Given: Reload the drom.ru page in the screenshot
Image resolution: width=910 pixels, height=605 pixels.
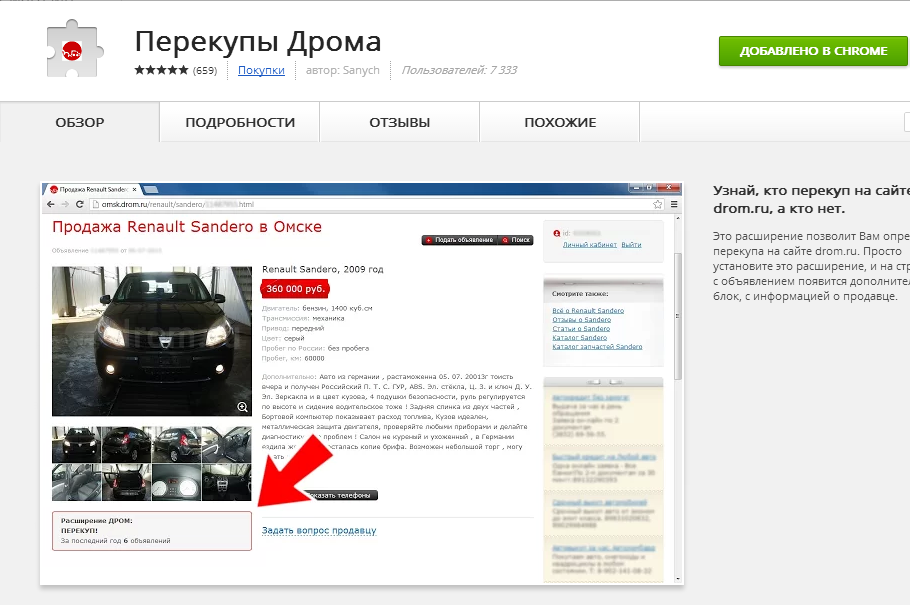Looking at the screenshot, I should pos(80,204).
